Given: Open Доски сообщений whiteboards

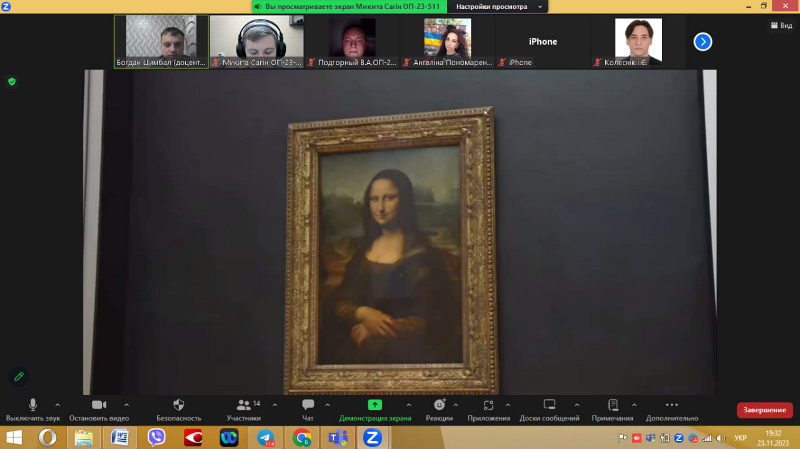Looking at the screenshot, I should (549, 410).
